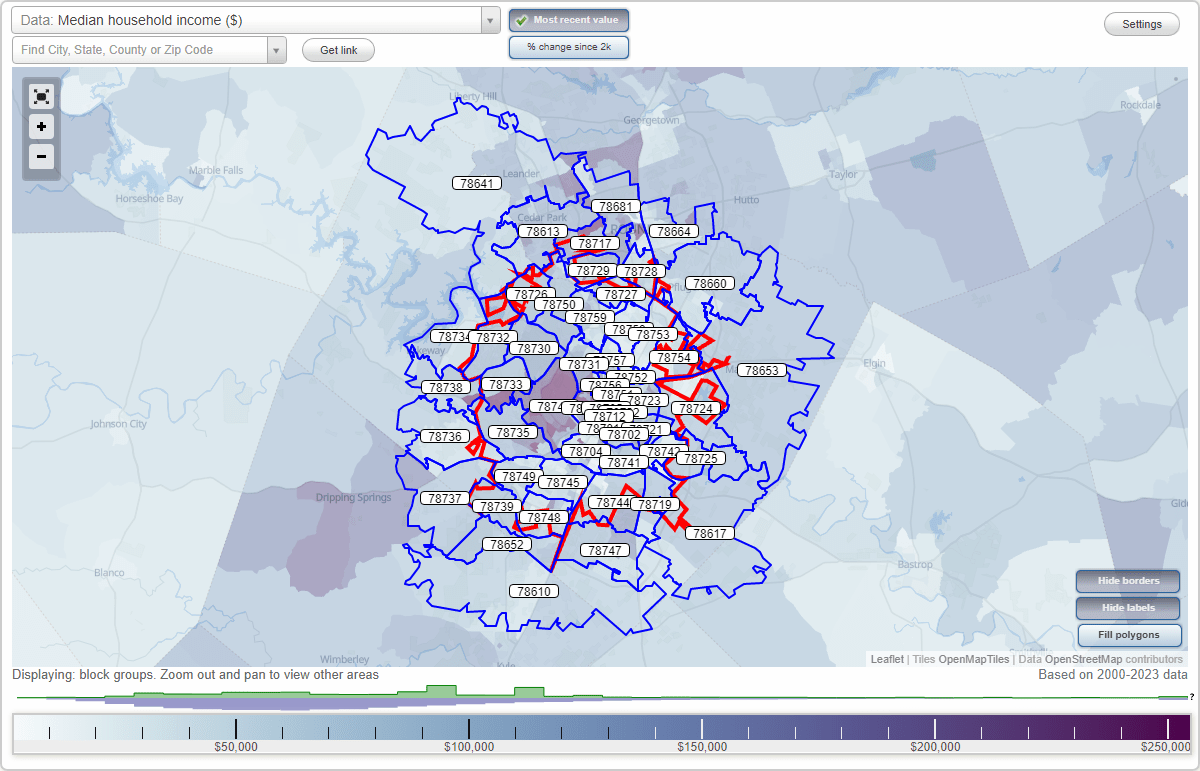
Task: Zoom out with the minus icon
Action: [41, 157]
